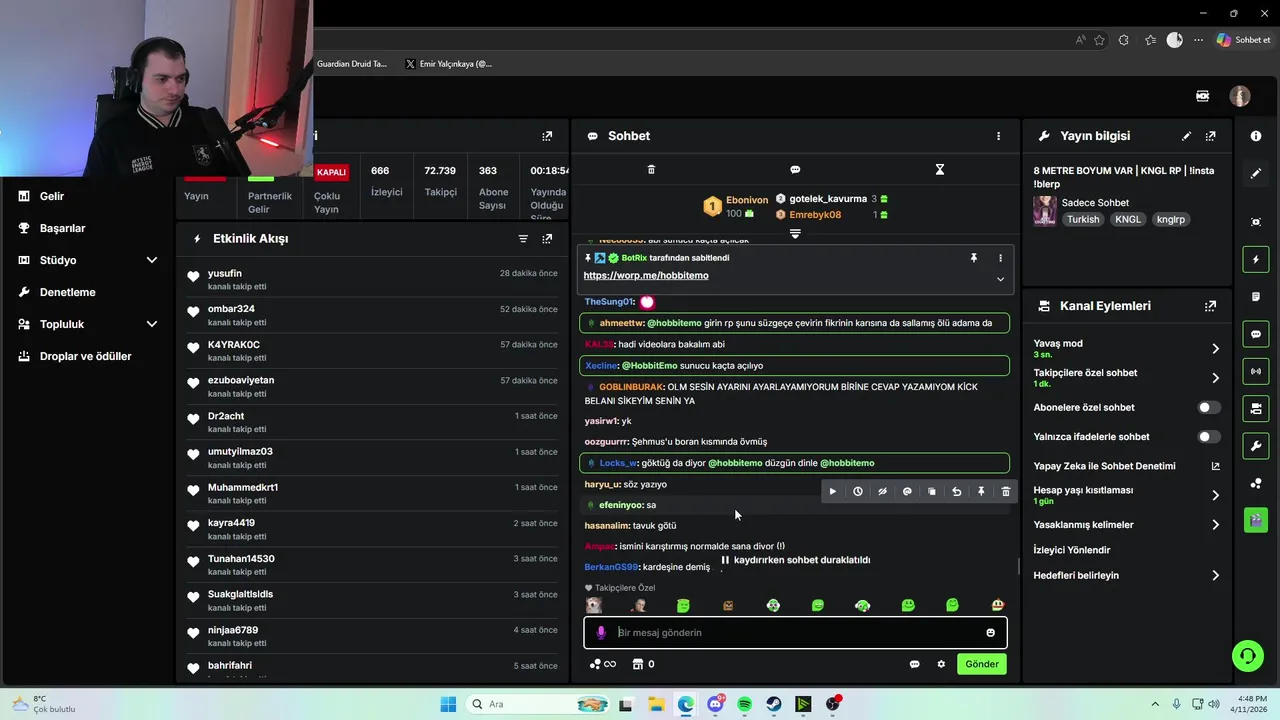The height and width of the screenshot is (720, 1280).
Task: Click the green clapperboard icon in right sidebar
Action: (x=1256, y=520)
